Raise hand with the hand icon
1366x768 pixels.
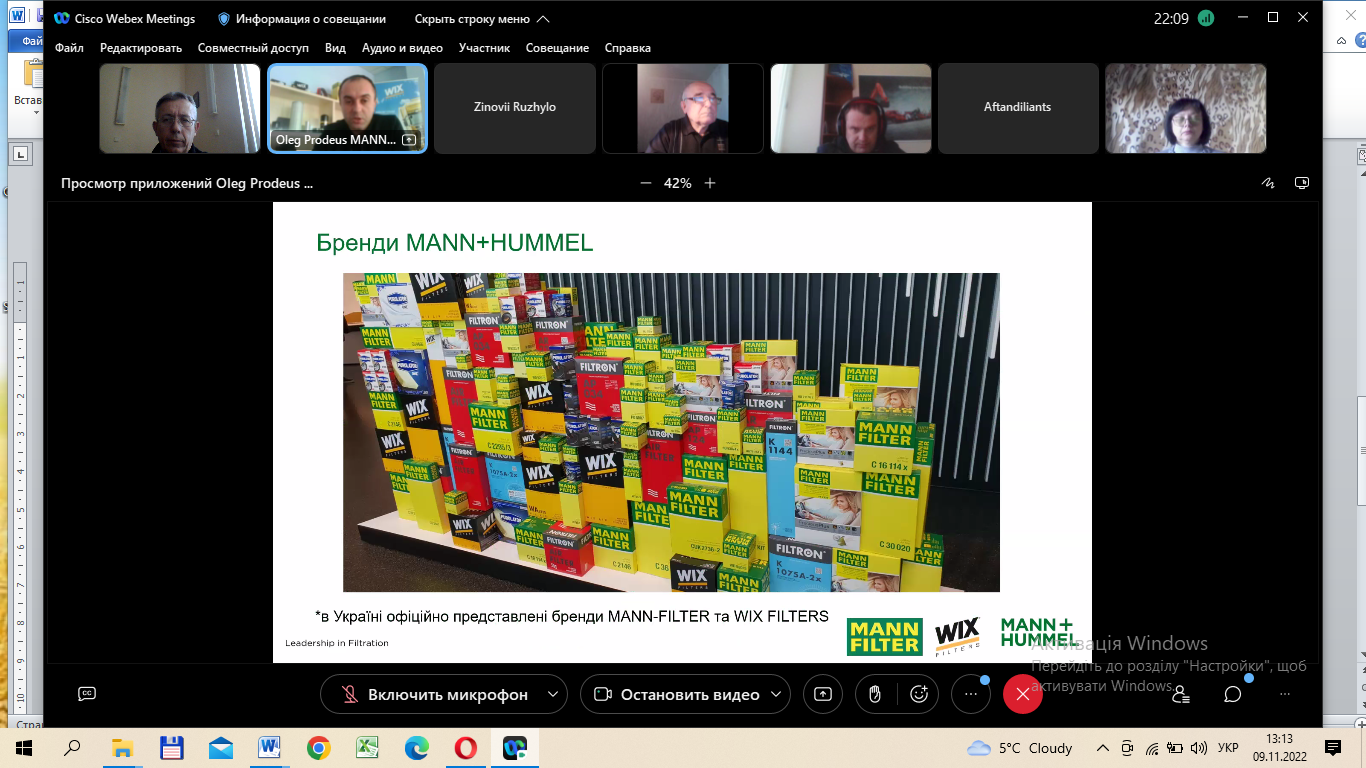(875, 695)
